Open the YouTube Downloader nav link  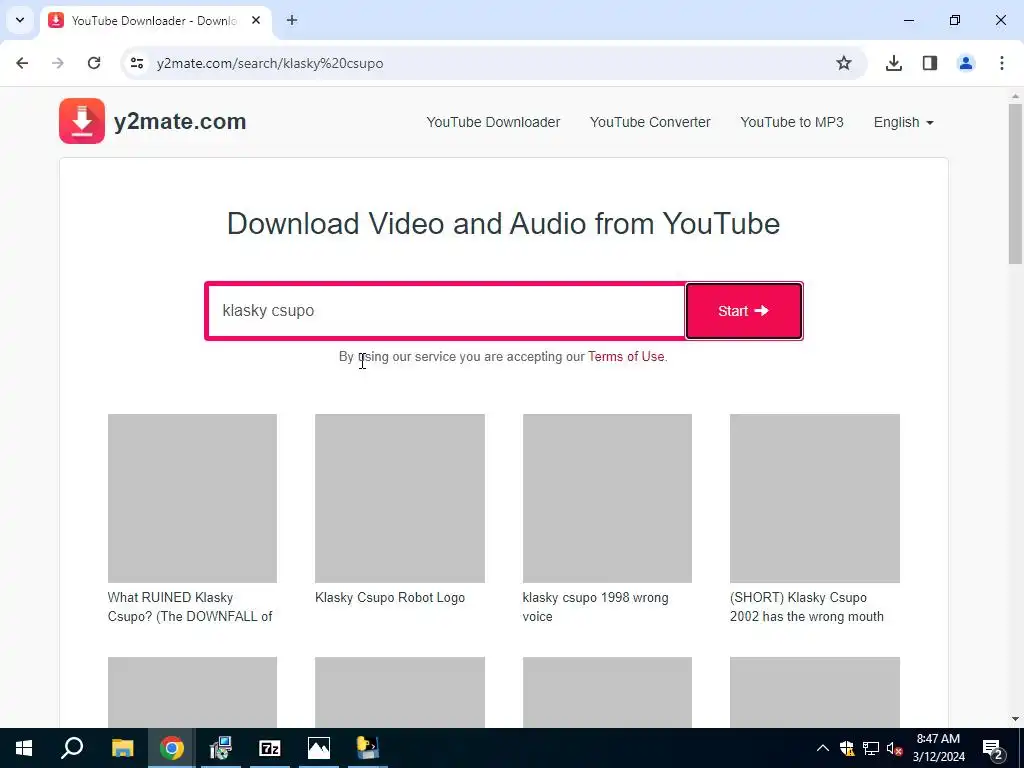(493, 122)
